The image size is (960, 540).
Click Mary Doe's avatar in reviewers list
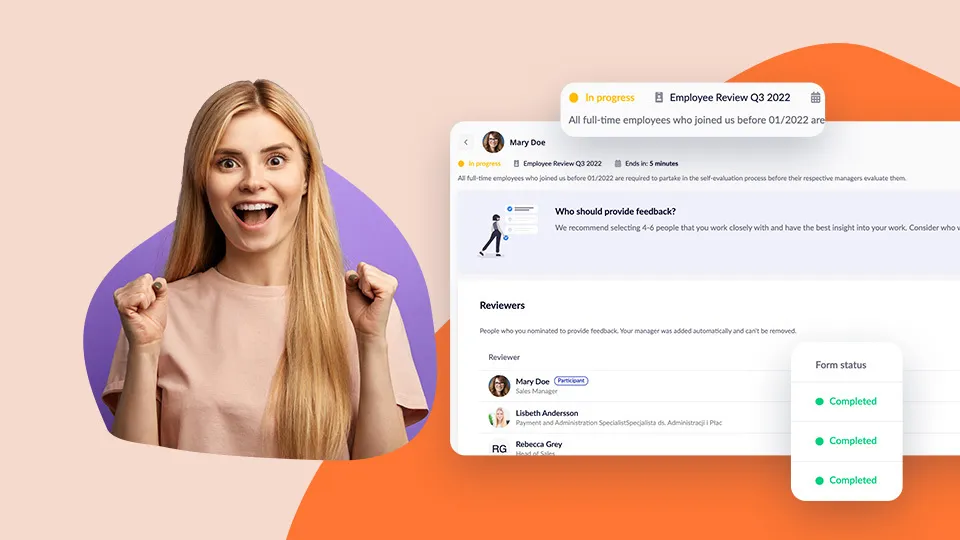499,386
